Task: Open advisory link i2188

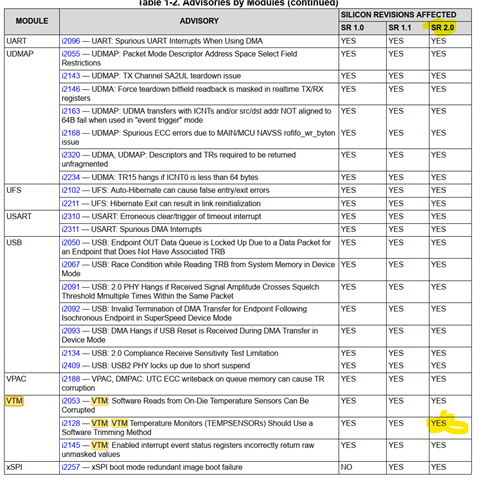Action: pyautogui.click(x=71, y=379)
